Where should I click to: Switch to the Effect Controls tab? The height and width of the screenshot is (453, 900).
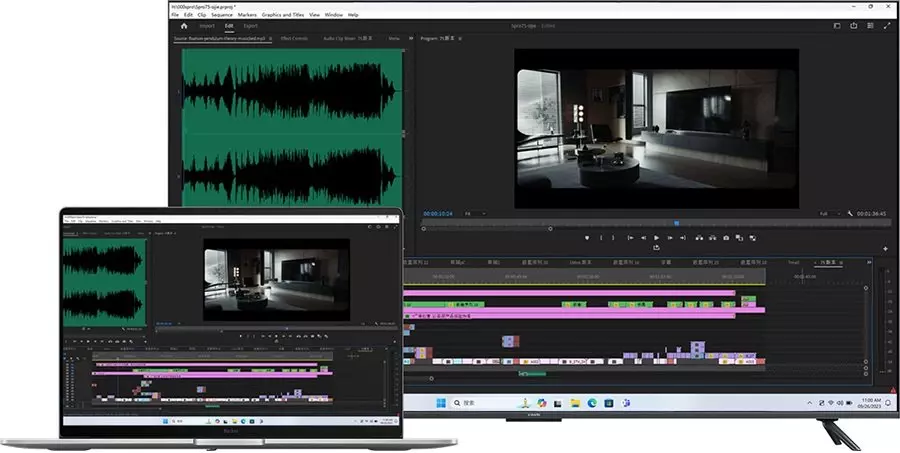click(x=294, y=38)
